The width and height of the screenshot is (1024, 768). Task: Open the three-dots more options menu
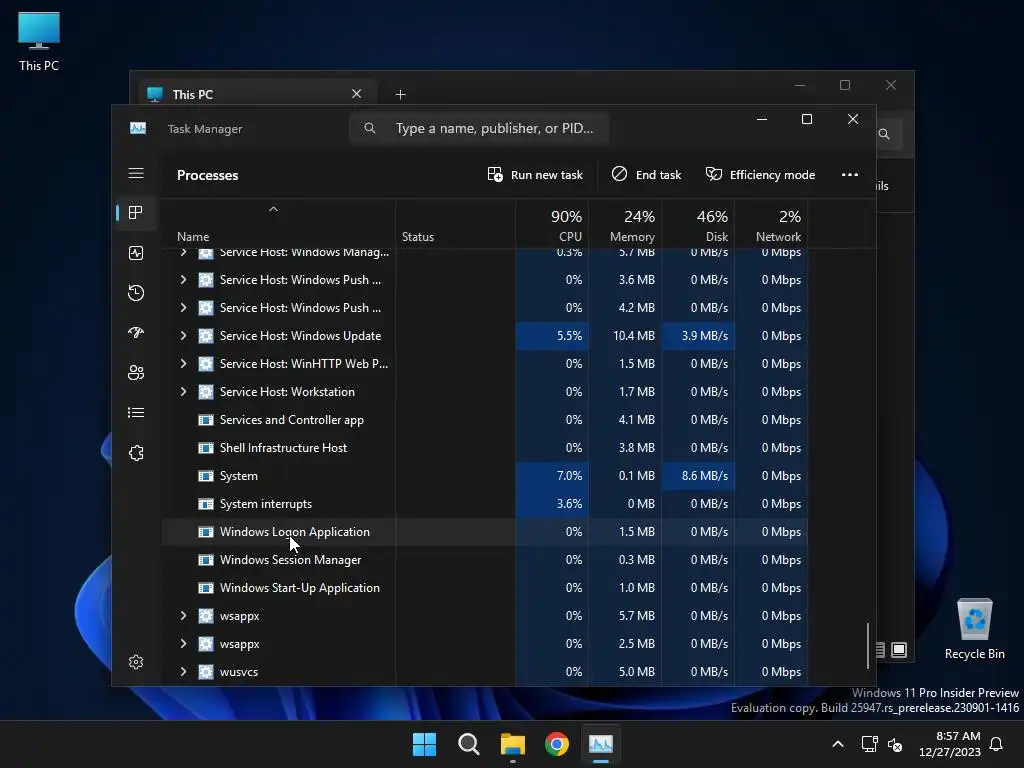coord(850,174)
